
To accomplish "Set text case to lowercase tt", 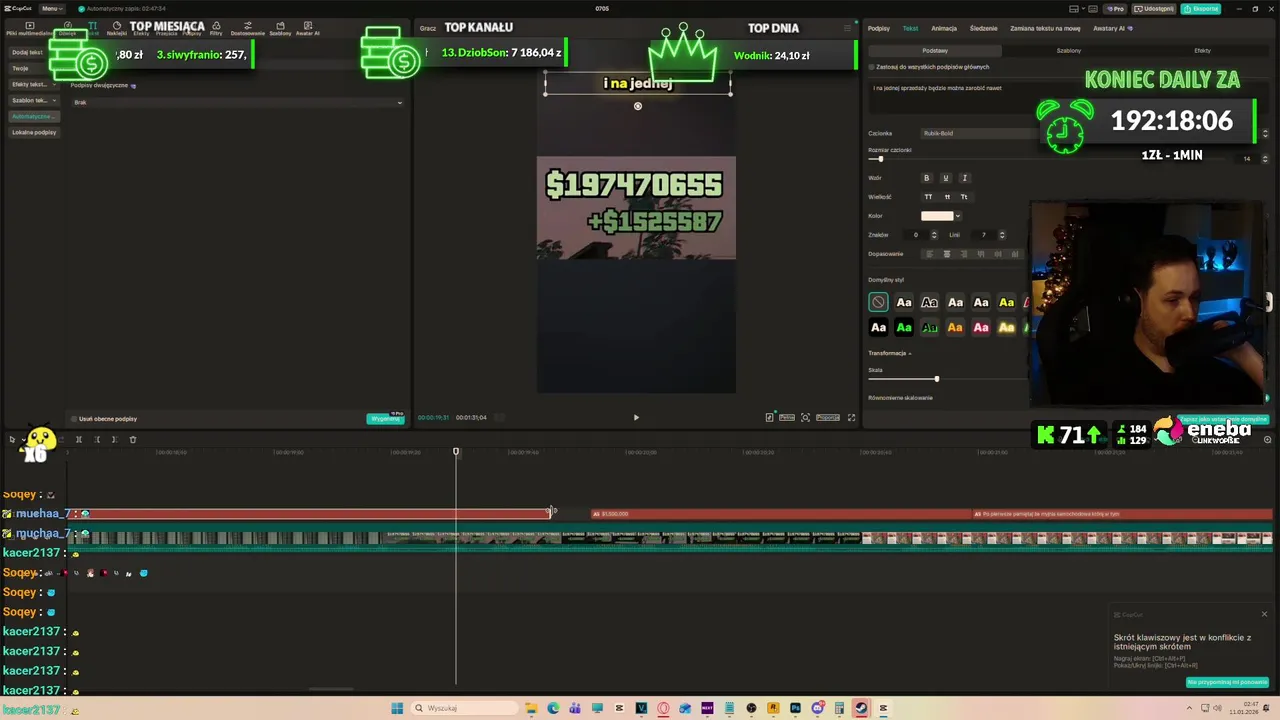I will click(946, 197).
